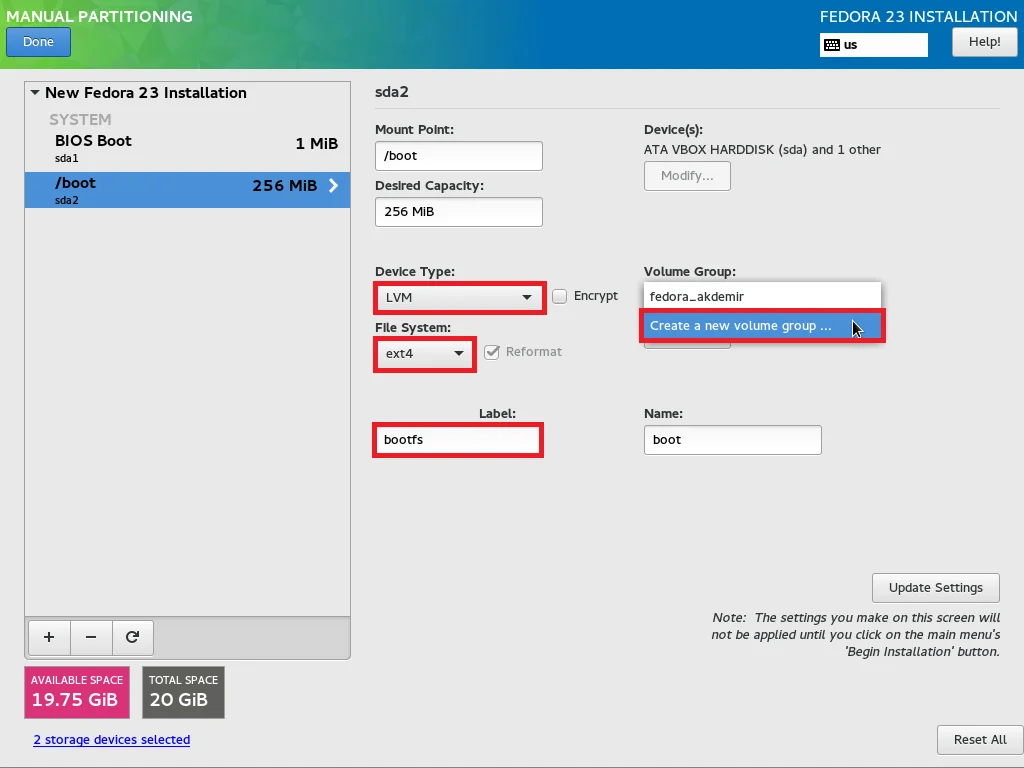Click the Name field containing boot
1024x768 pixels.
click(732, 440)
